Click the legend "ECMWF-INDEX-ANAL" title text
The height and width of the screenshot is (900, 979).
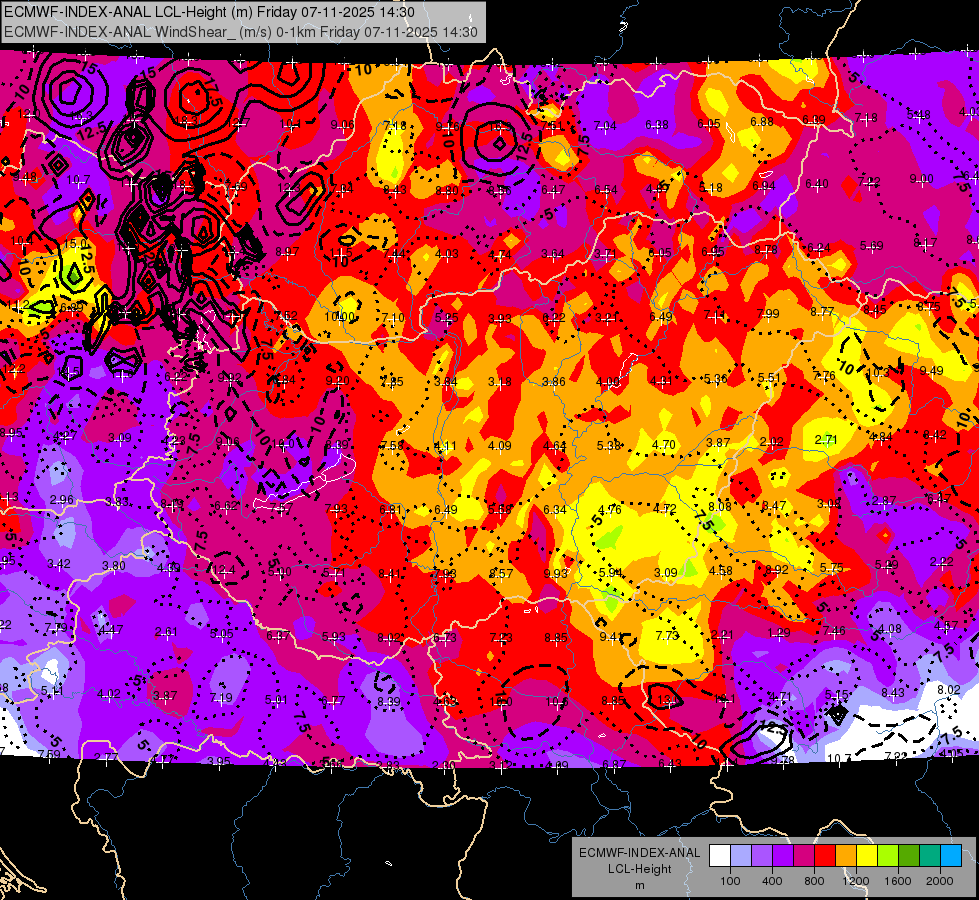639,853
